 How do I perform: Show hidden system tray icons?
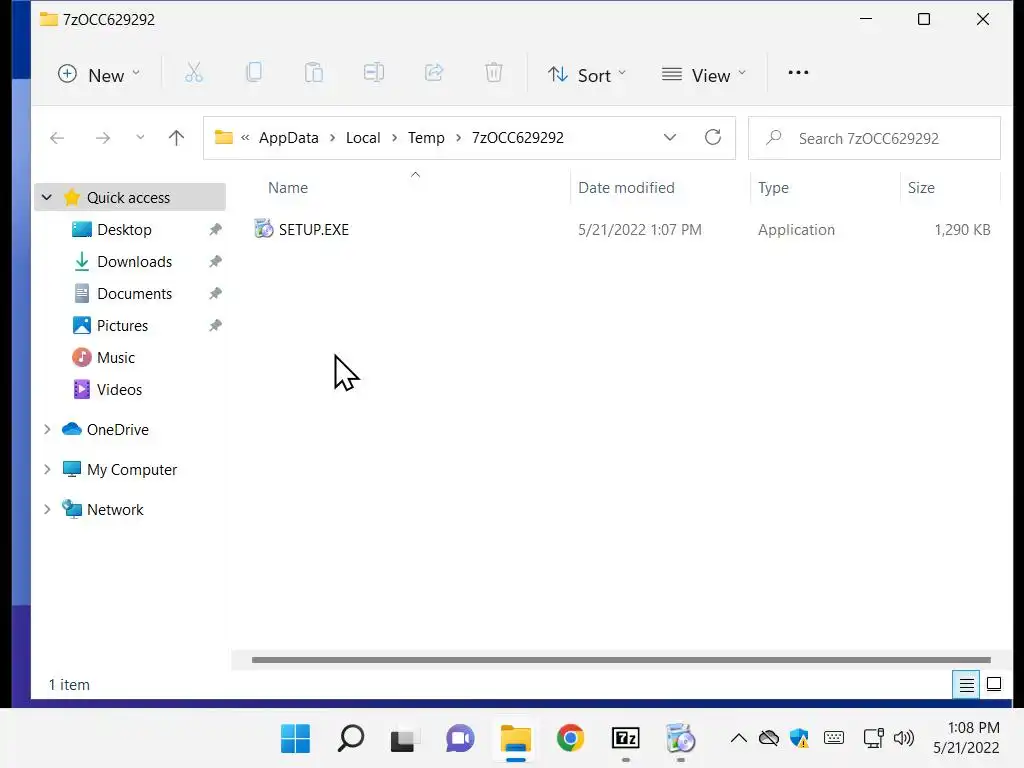click(739, 739)
